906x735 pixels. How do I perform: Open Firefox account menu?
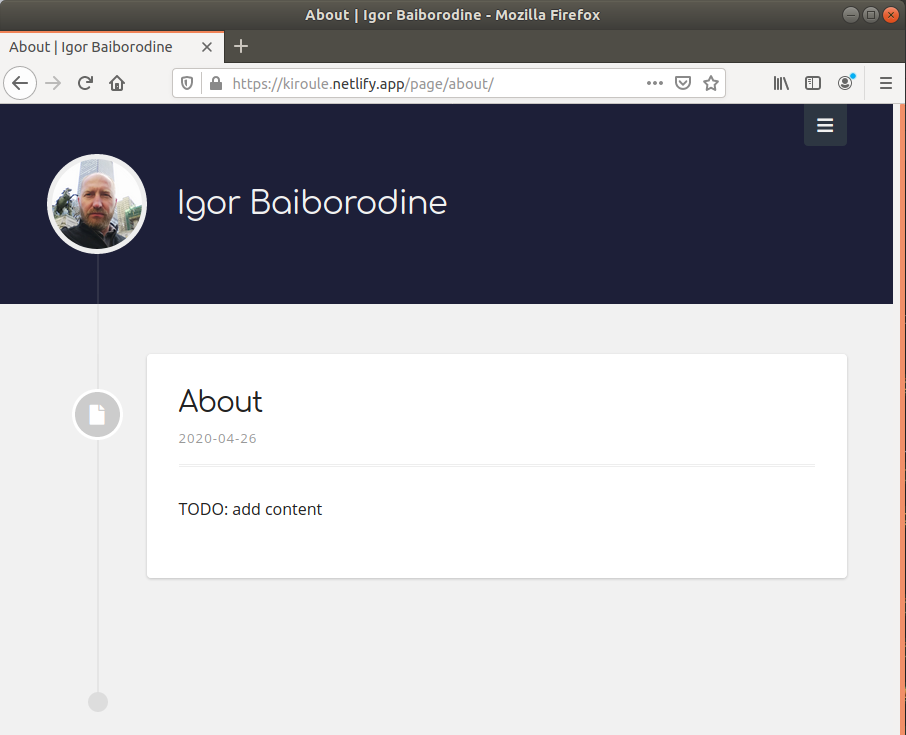[845, 83]
